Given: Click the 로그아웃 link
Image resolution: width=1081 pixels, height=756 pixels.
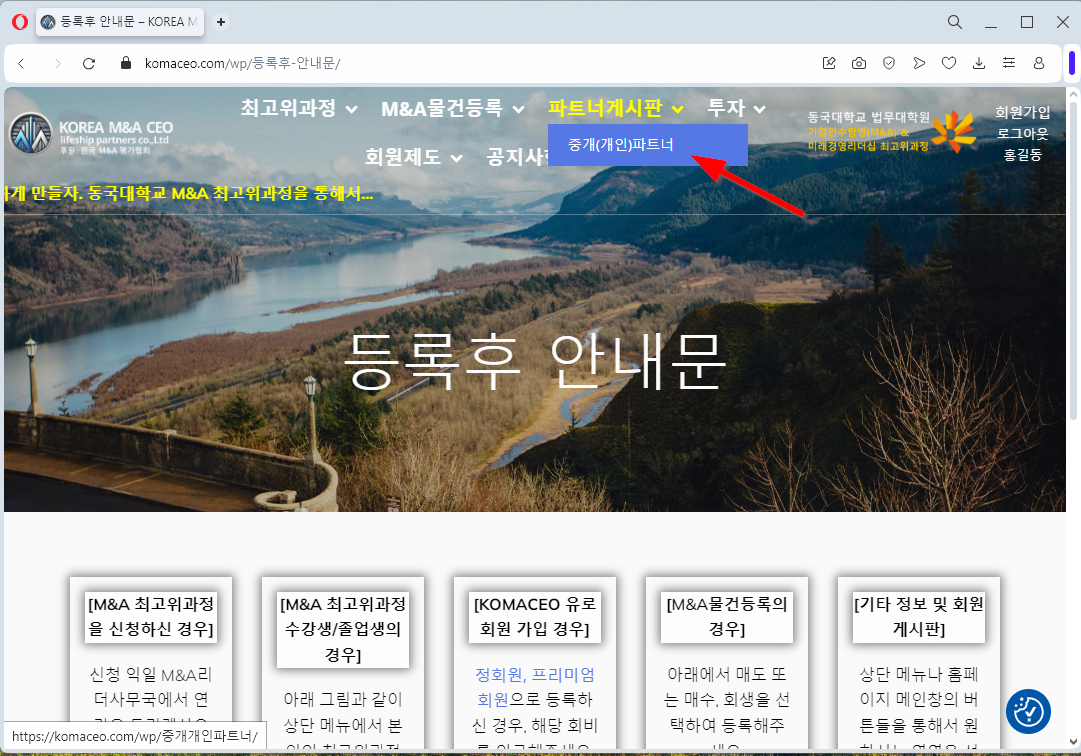Looking at the screenshot, I should pyautogui.click(x=1022, y=133).
